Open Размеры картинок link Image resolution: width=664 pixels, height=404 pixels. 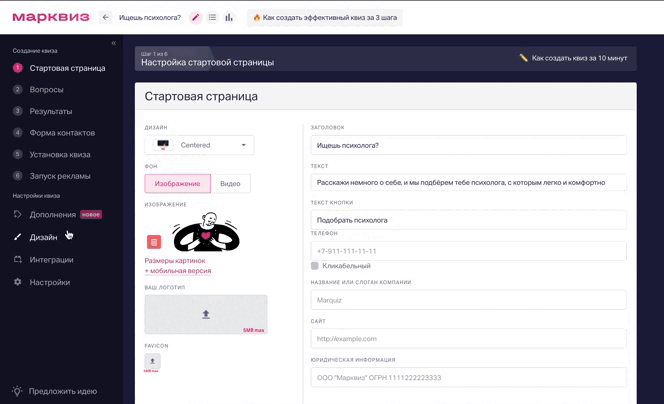click(175, 260)
